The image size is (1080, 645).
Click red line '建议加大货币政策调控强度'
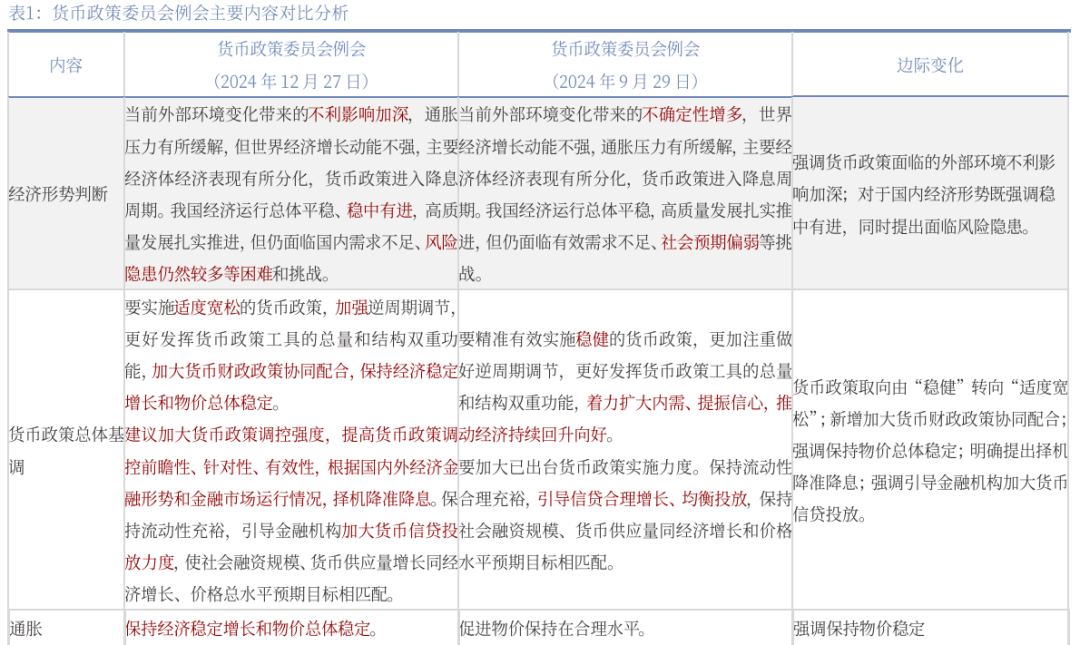[225, 435]
